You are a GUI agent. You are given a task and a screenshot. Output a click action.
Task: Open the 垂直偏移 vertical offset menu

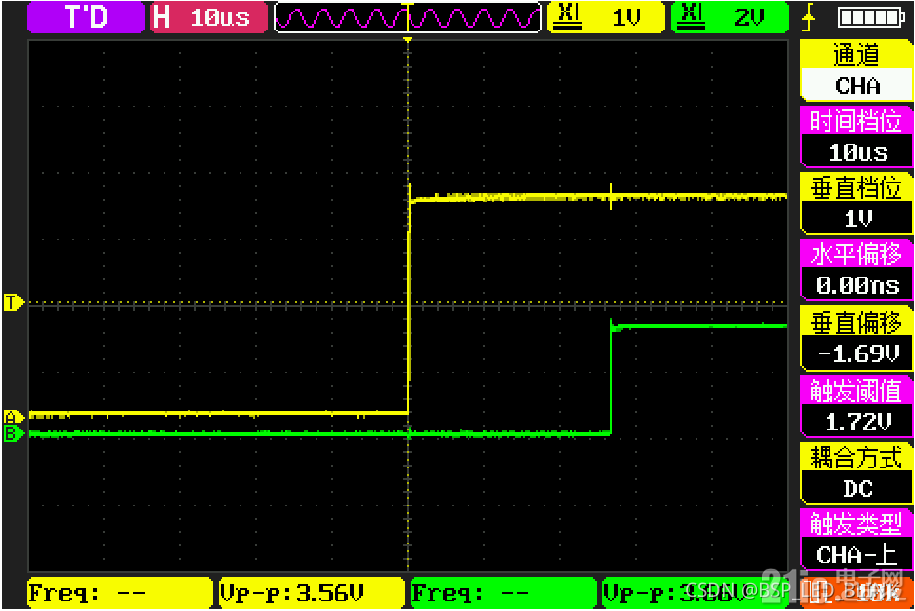coord(856,322)
